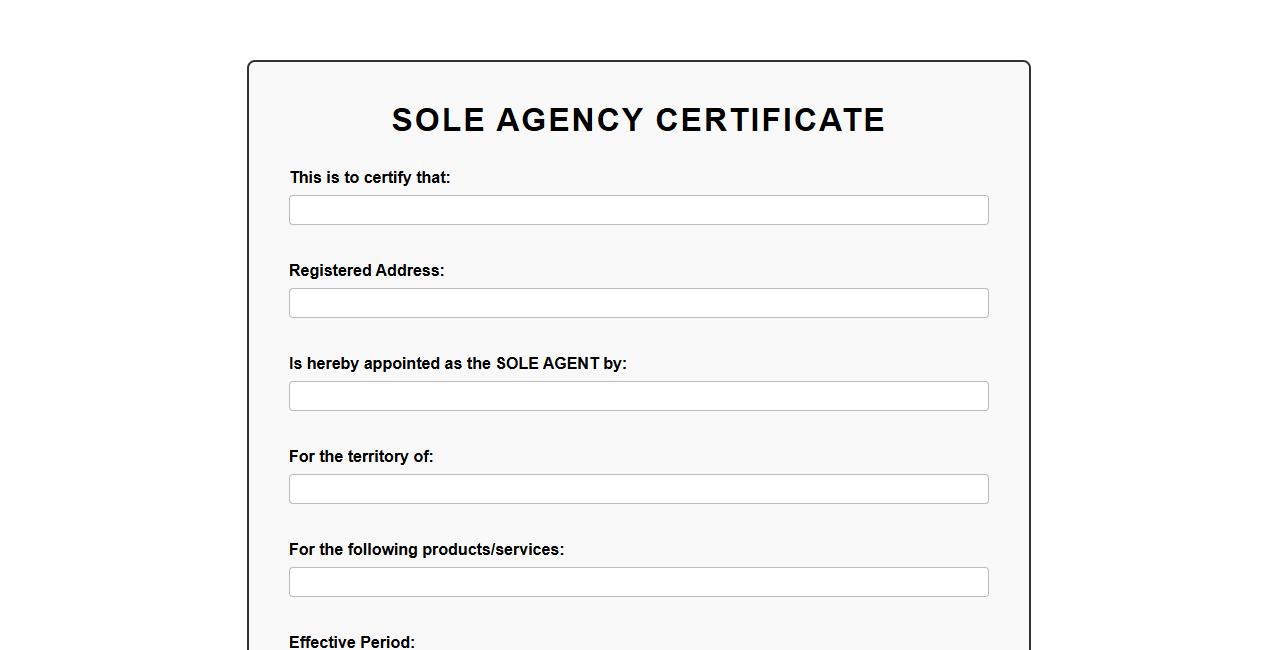1278x650 pixels.
Task: Click the "Effective Period:" label
Action: [x=352, y=642]
